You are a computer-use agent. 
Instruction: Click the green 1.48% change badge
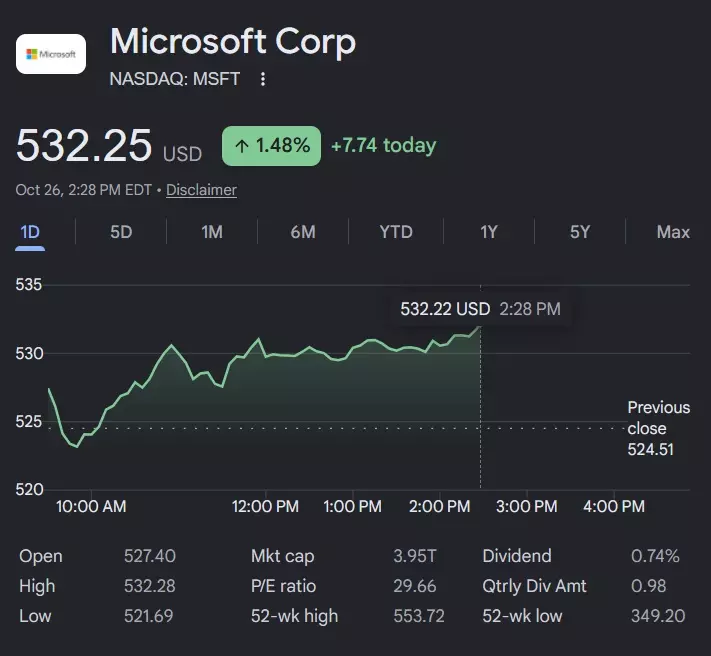point(271,146)
